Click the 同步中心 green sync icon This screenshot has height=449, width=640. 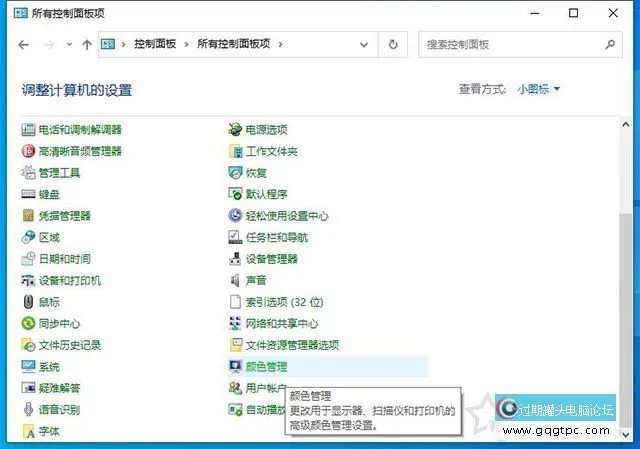click(28, 324)
